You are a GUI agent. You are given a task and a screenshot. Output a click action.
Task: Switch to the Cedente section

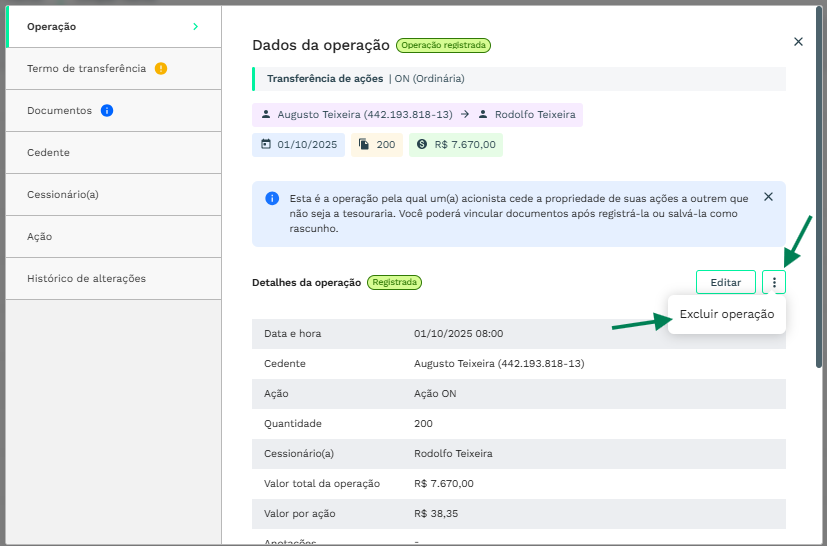(x=49, y=153)
